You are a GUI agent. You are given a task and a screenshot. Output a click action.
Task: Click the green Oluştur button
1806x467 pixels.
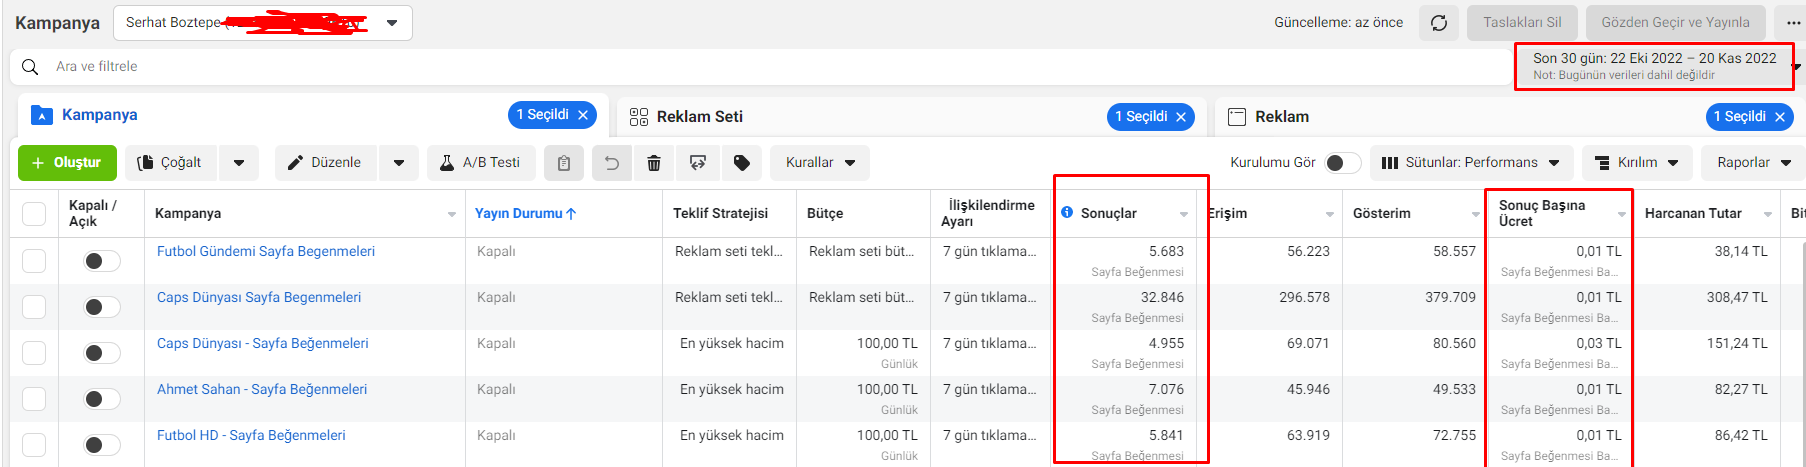67,163
